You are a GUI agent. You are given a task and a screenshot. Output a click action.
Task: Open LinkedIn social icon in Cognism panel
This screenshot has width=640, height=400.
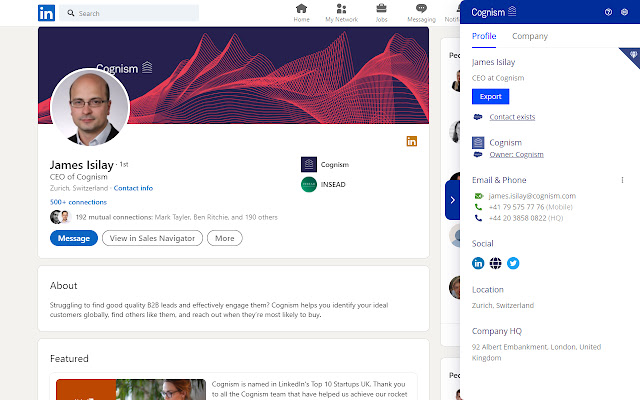point(478,263)
